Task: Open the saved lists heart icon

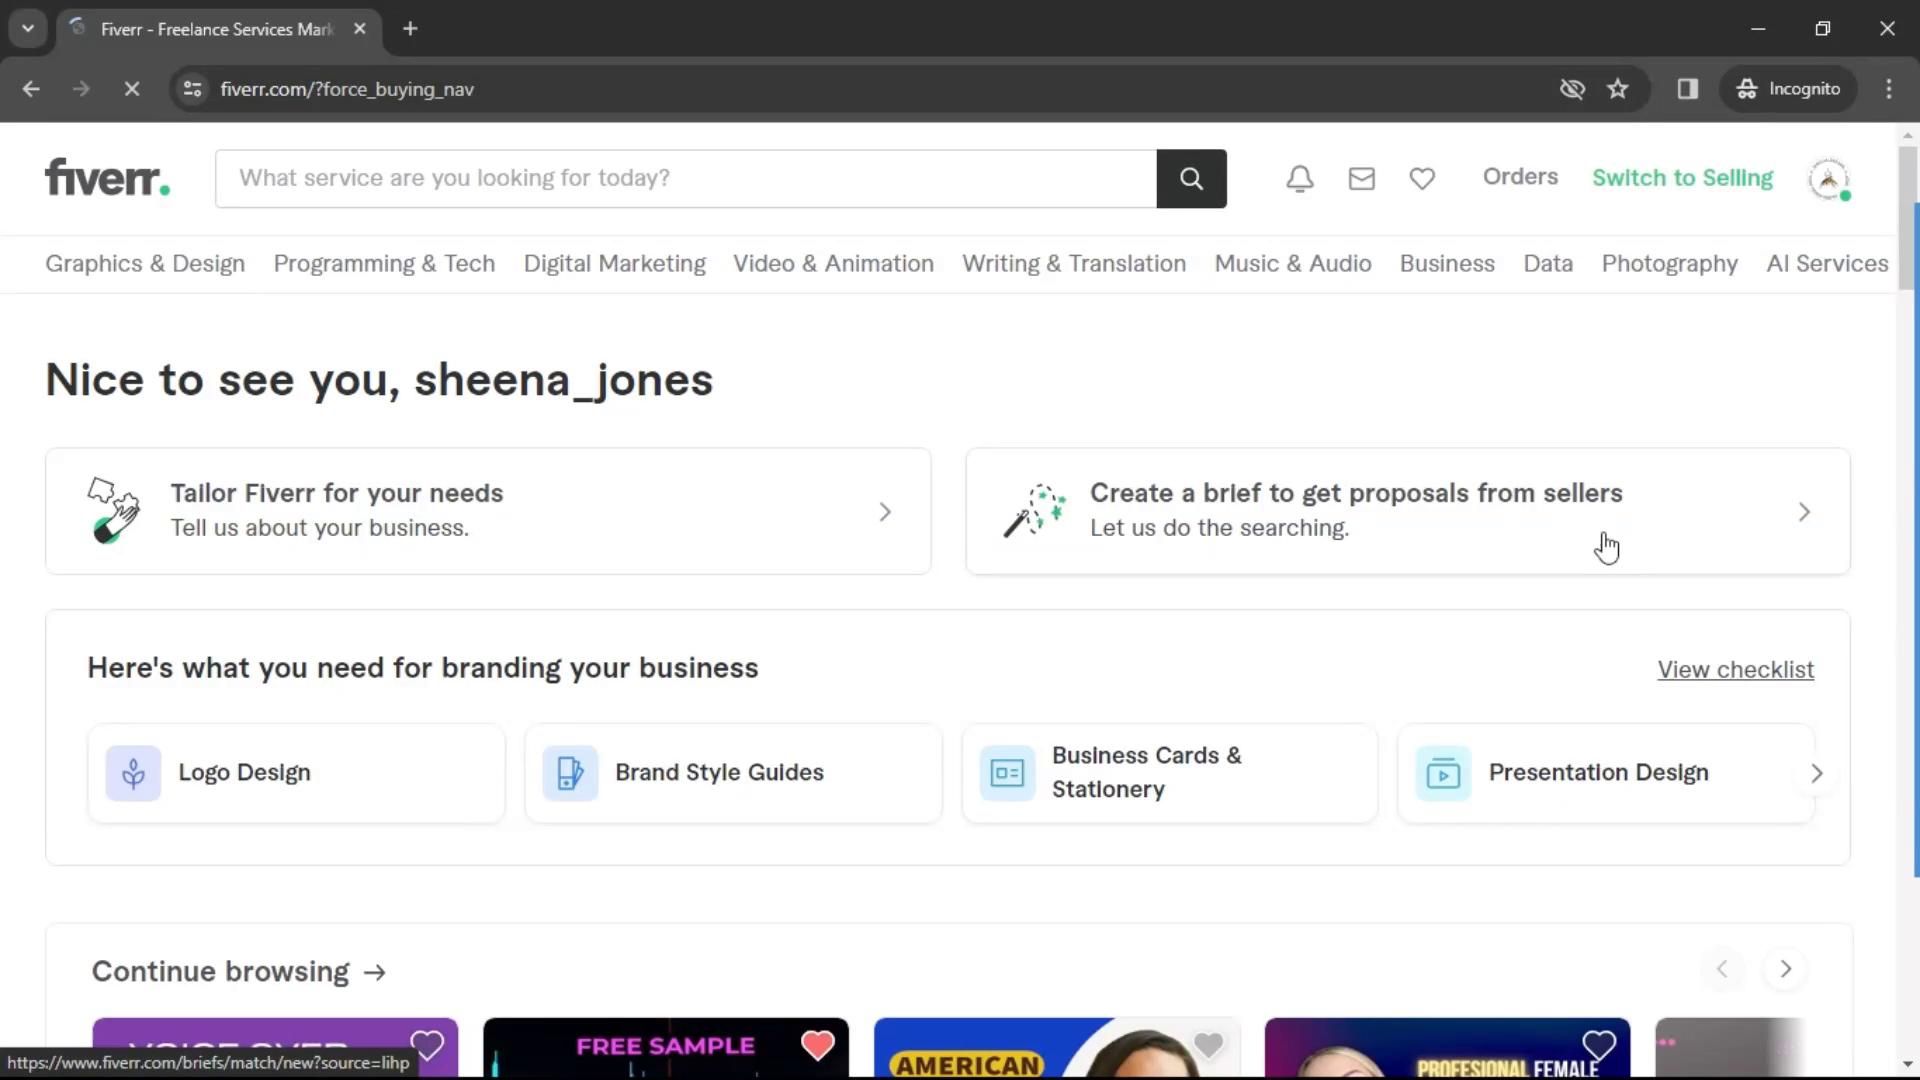Action: pyautogui.click(x=1422, y=179)
